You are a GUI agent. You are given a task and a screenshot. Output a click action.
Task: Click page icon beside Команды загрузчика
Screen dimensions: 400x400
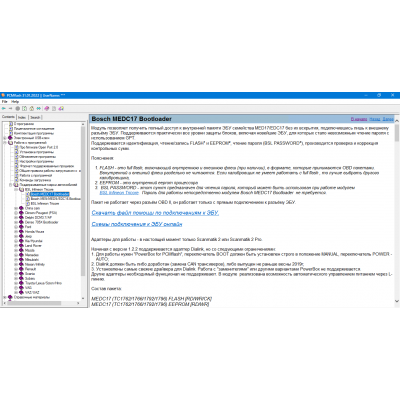click(x=16, y=180)
